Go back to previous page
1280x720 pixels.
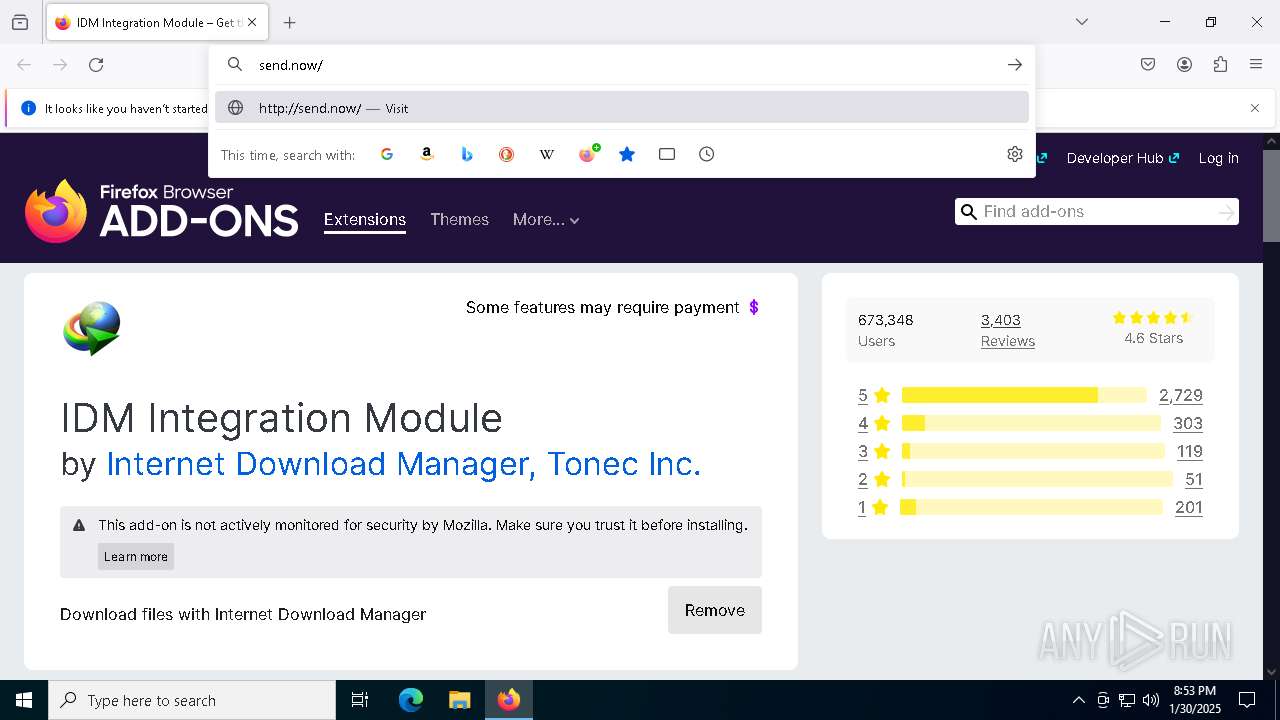(24, 65)
